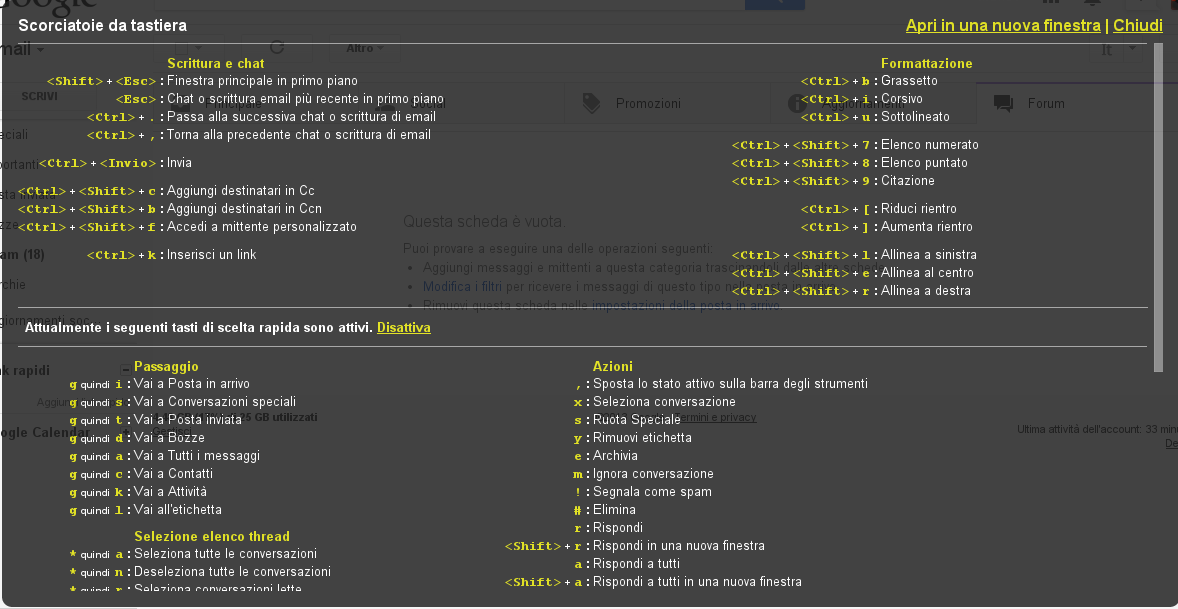Click the 'Scorciatoie da tastiera' title

[x=102, y=26]
